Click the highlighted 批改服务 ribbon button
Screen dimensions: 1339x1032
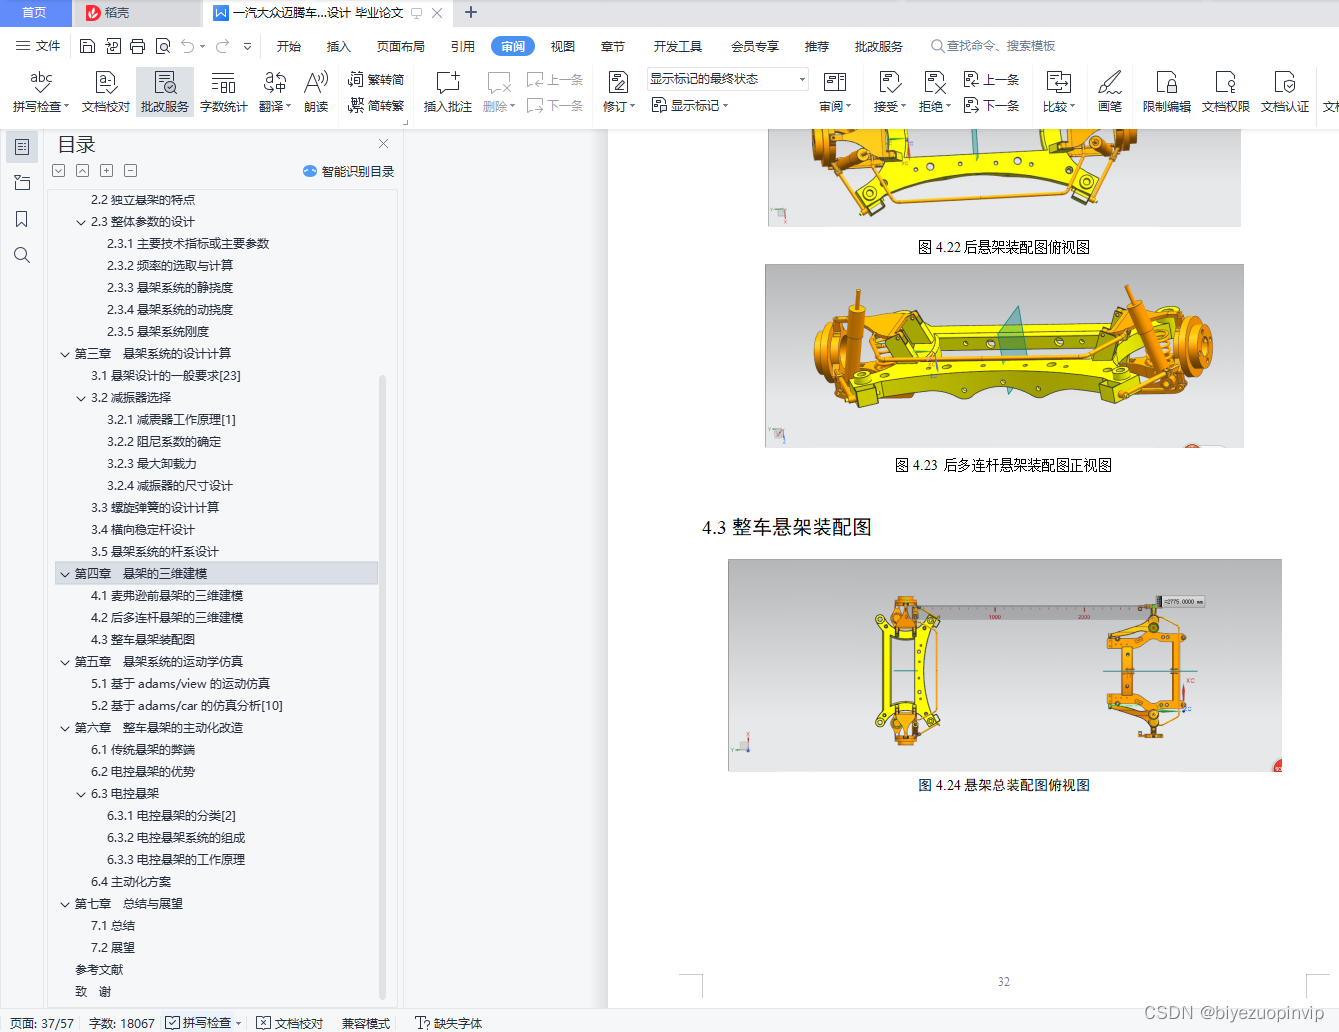coord(165,92)
